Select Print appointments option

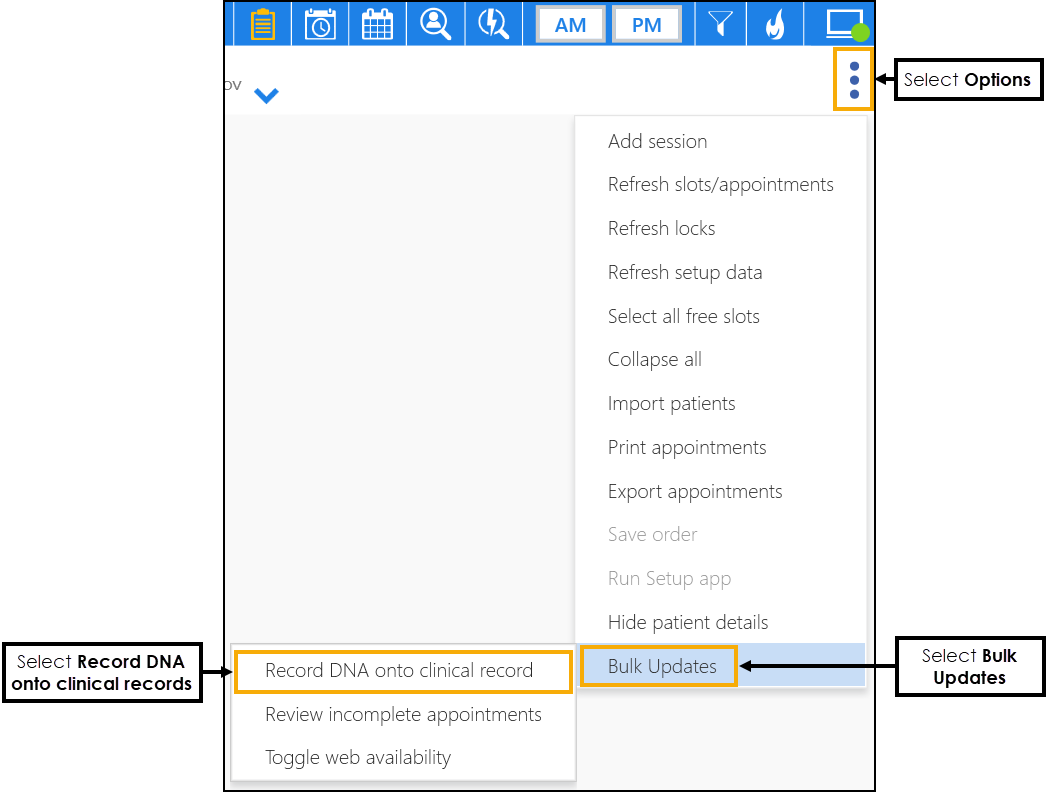pyautogui.click(x=687, y=448)
